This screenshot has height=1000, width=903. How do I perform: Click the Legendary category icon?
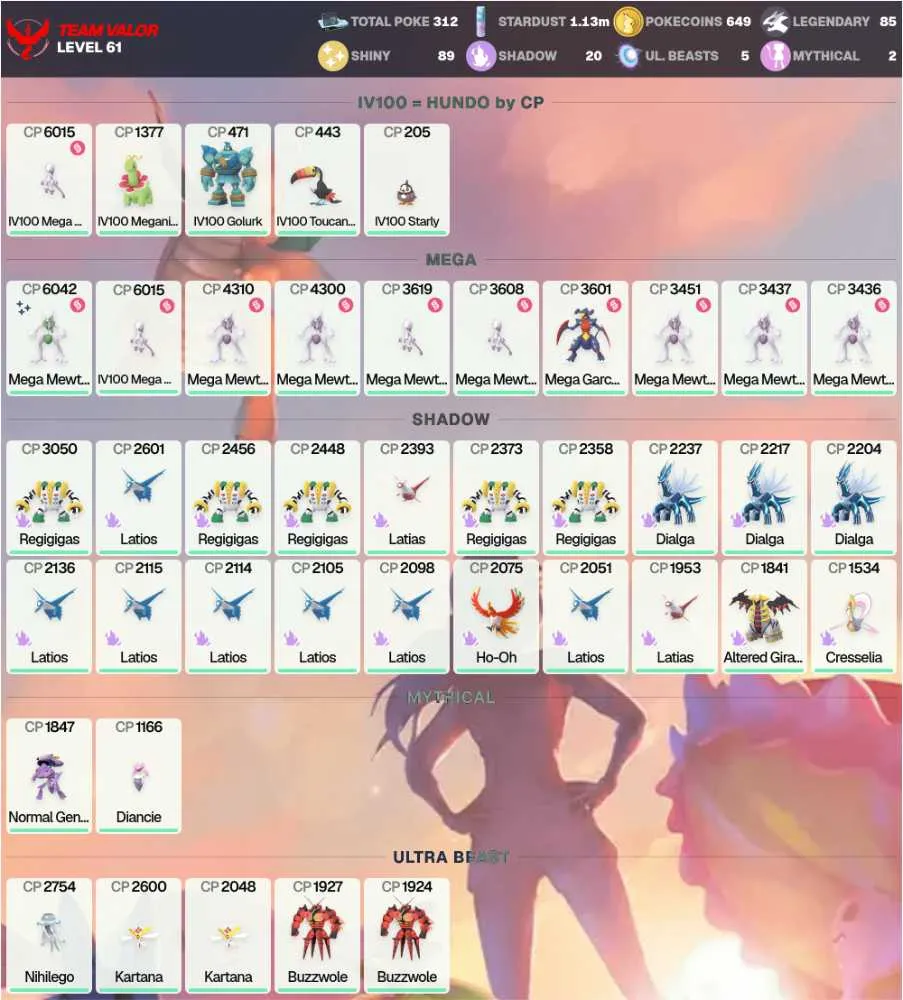[775, 22]
